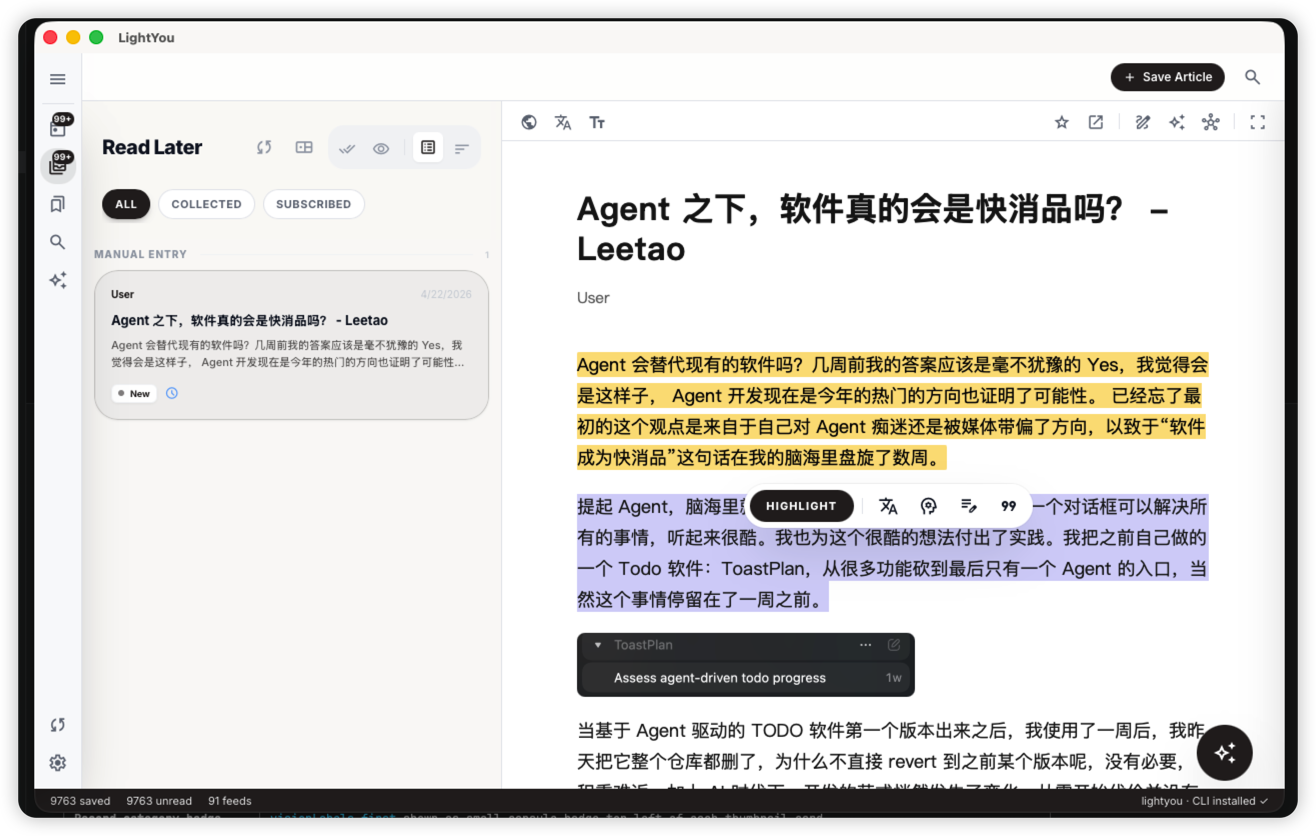Open the annotate pen tool

(1142, 122)
